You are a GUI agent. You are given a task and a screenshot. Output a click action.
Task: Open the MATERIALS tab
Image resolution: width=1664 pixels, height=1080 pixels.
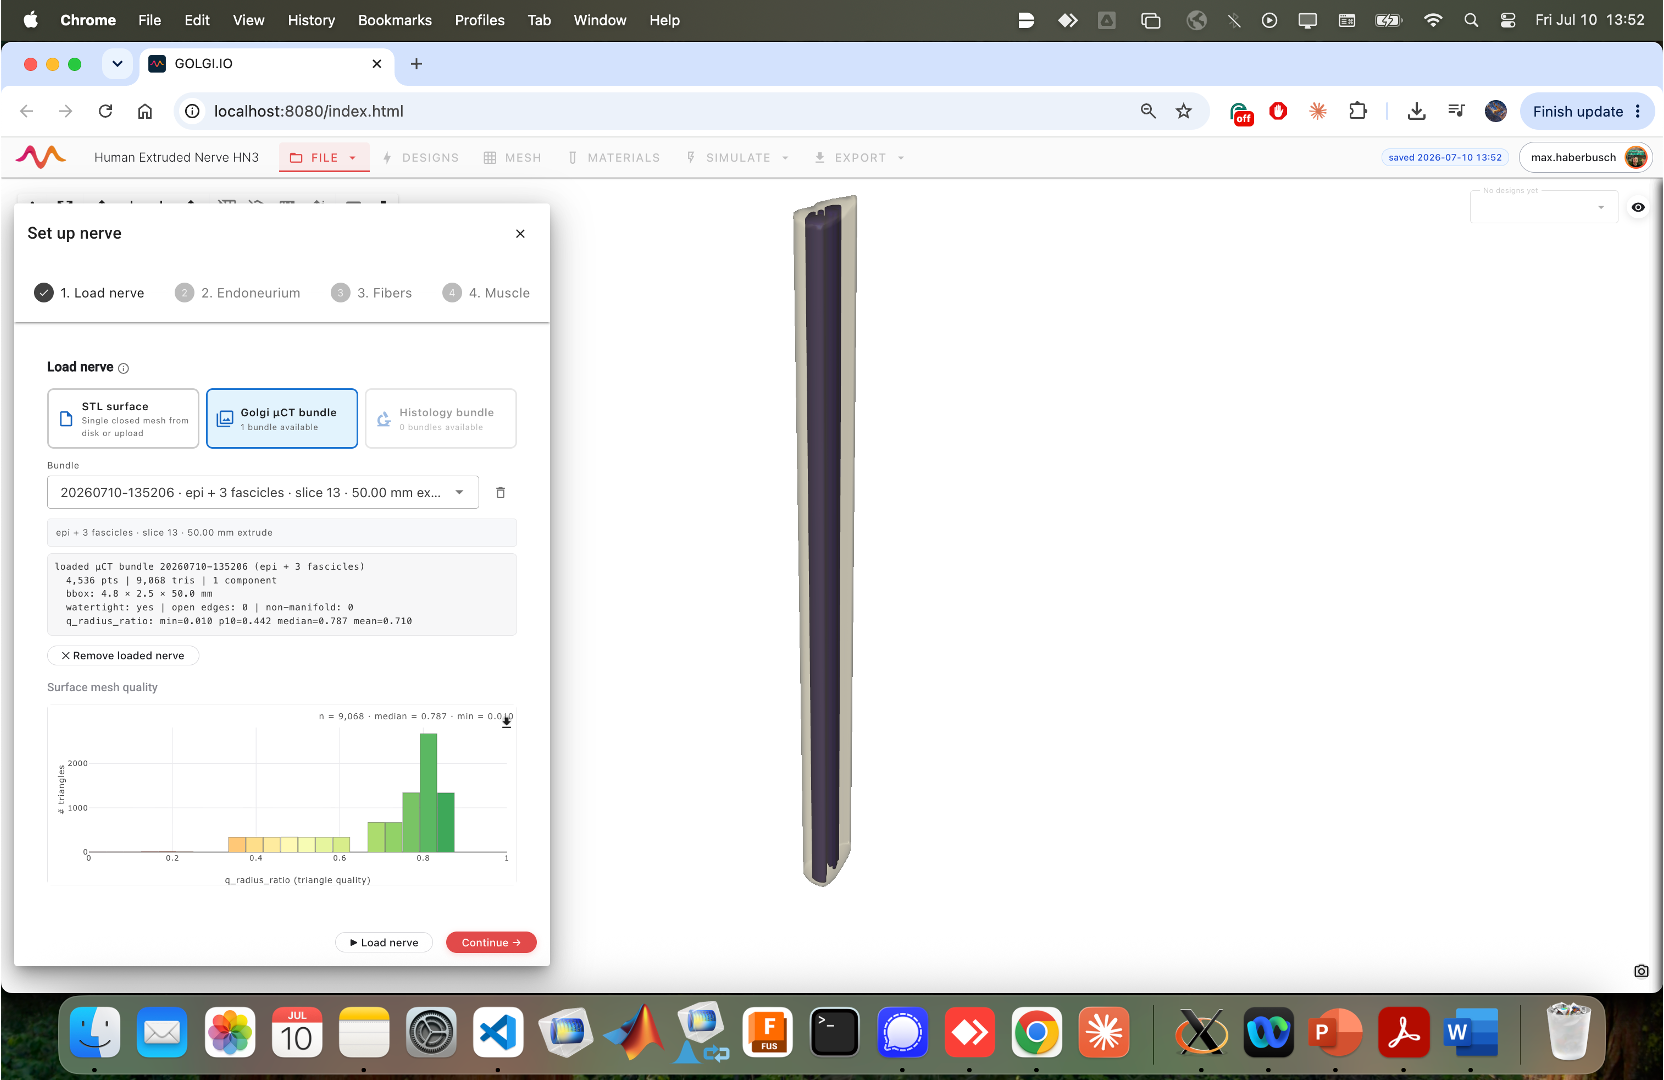coord(614,158)
